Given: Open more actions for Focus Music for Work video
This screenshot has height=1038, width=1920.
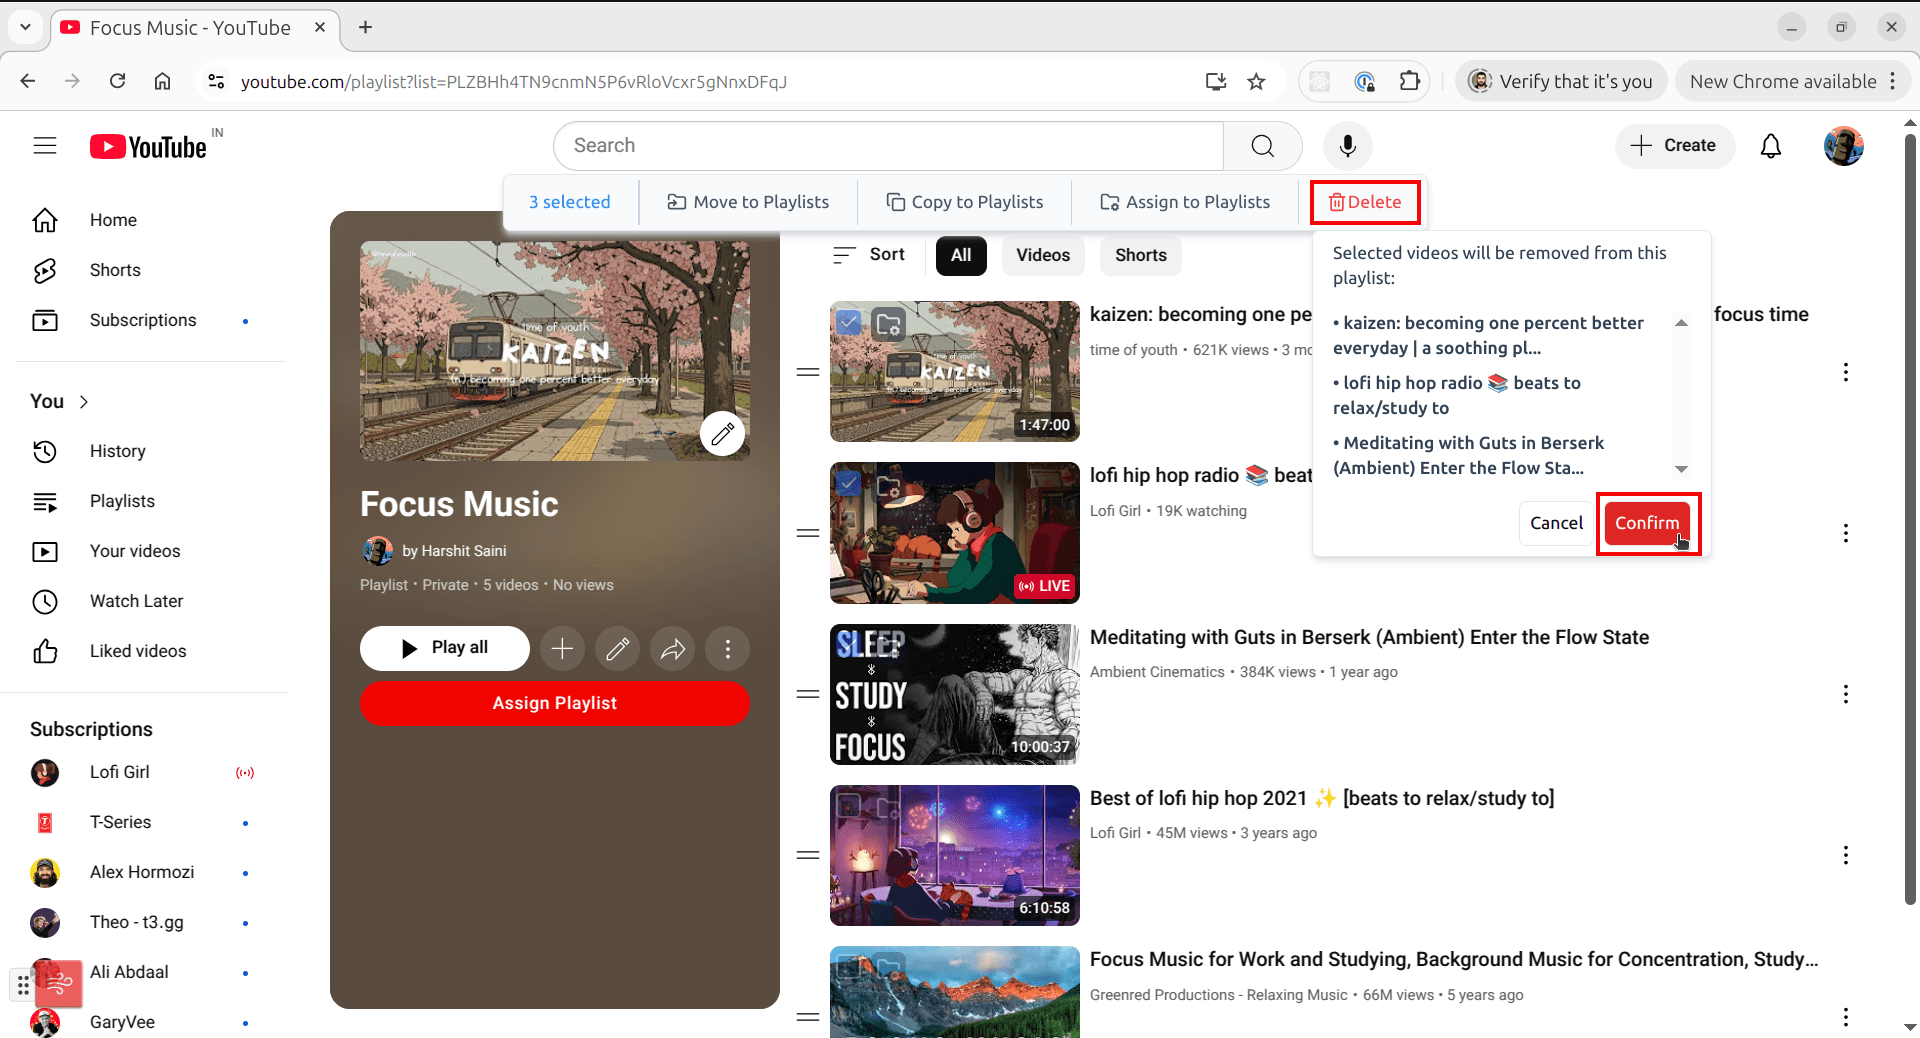Looking at the screenshot, I should [1845, 1016].
